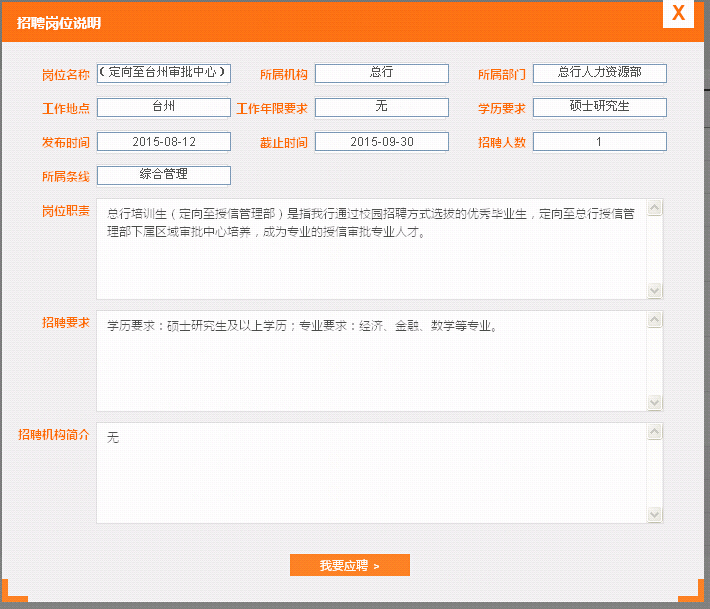Click the 发布时间 field 2015-08-12
710x609 pixels.
164,142
